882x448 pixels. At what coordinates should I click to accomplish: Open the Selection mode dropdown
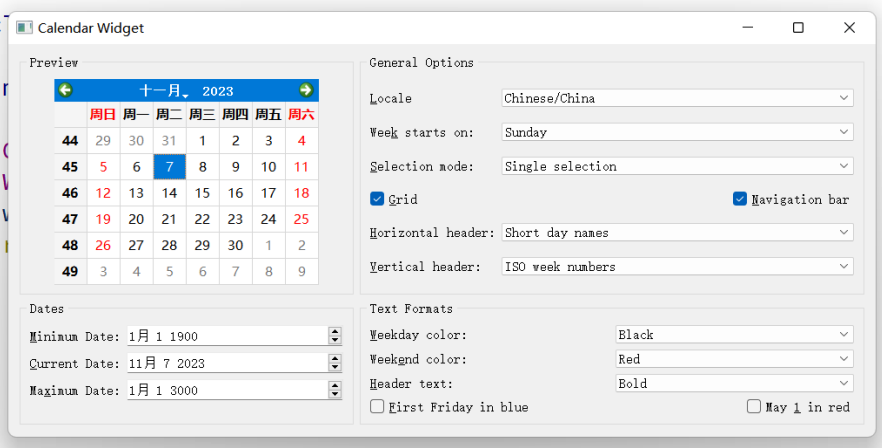pyautogui.click(x=677, y=166)
